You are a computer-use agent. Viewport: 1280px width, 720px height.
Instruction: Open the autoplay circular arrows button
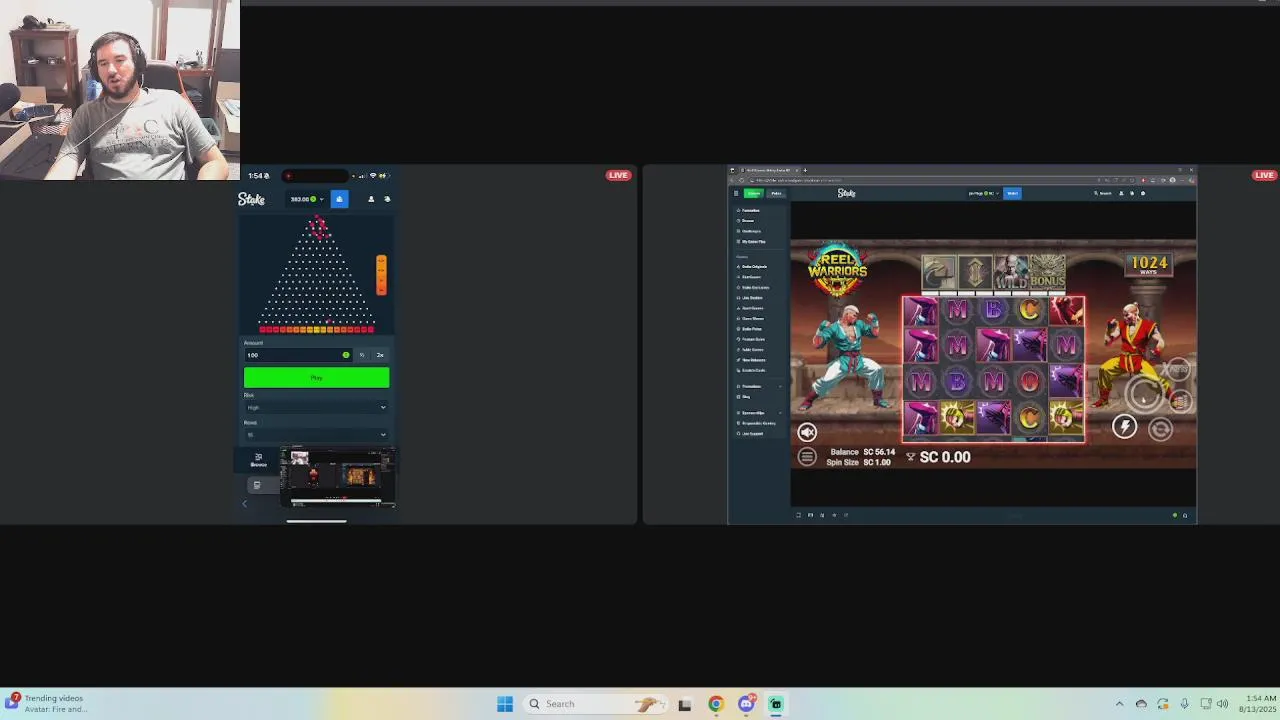(1160, 429)
